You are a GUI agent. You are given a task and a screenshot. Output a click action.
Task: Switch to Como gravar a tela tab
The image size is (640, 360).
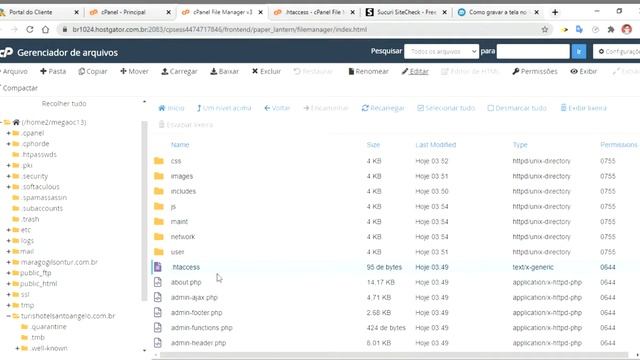(498, 12)
